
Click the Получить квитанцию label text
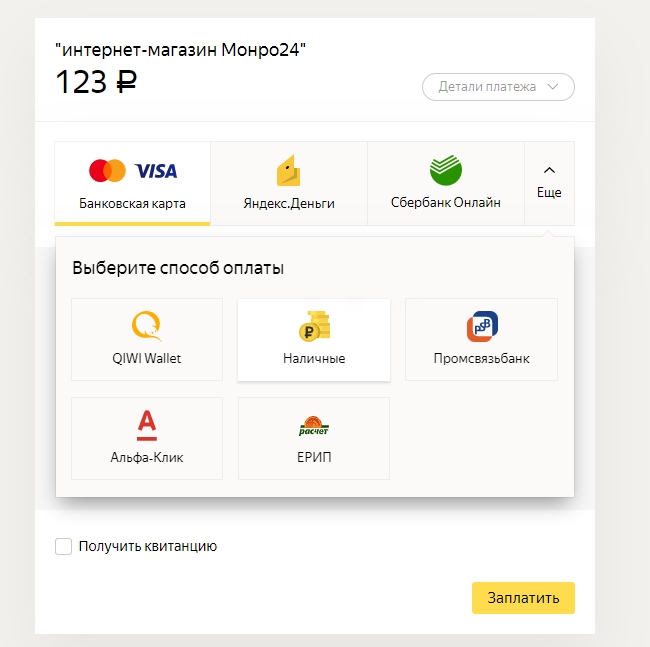pyautogui.click(x=148, y=546)
